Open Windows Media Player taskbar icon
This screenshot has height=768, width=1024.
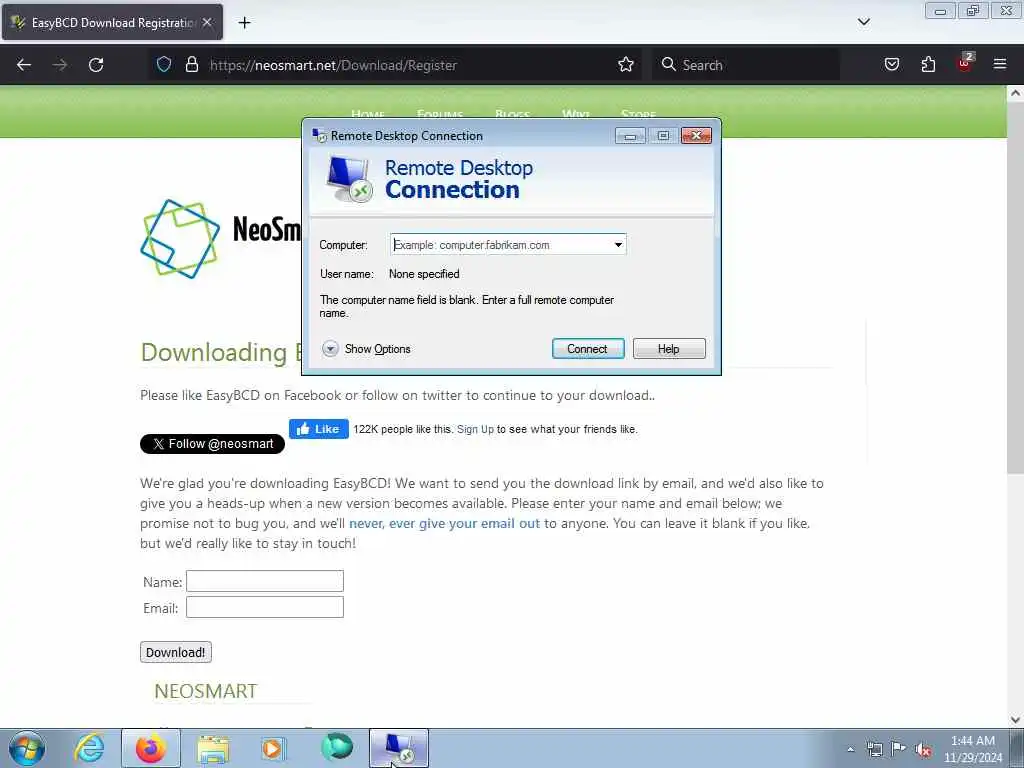click(x=273, y=748)
